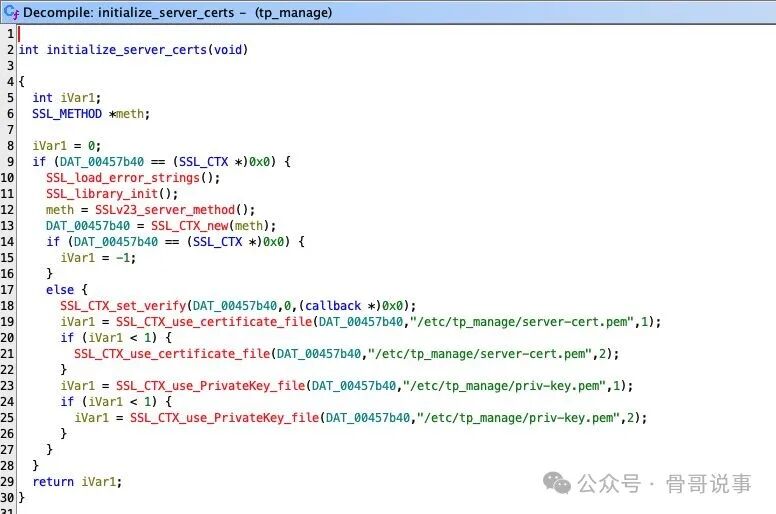Click server-cert.pem string on line 19
This screenshot has width=776, height=514.
click(x=522, y=322)
